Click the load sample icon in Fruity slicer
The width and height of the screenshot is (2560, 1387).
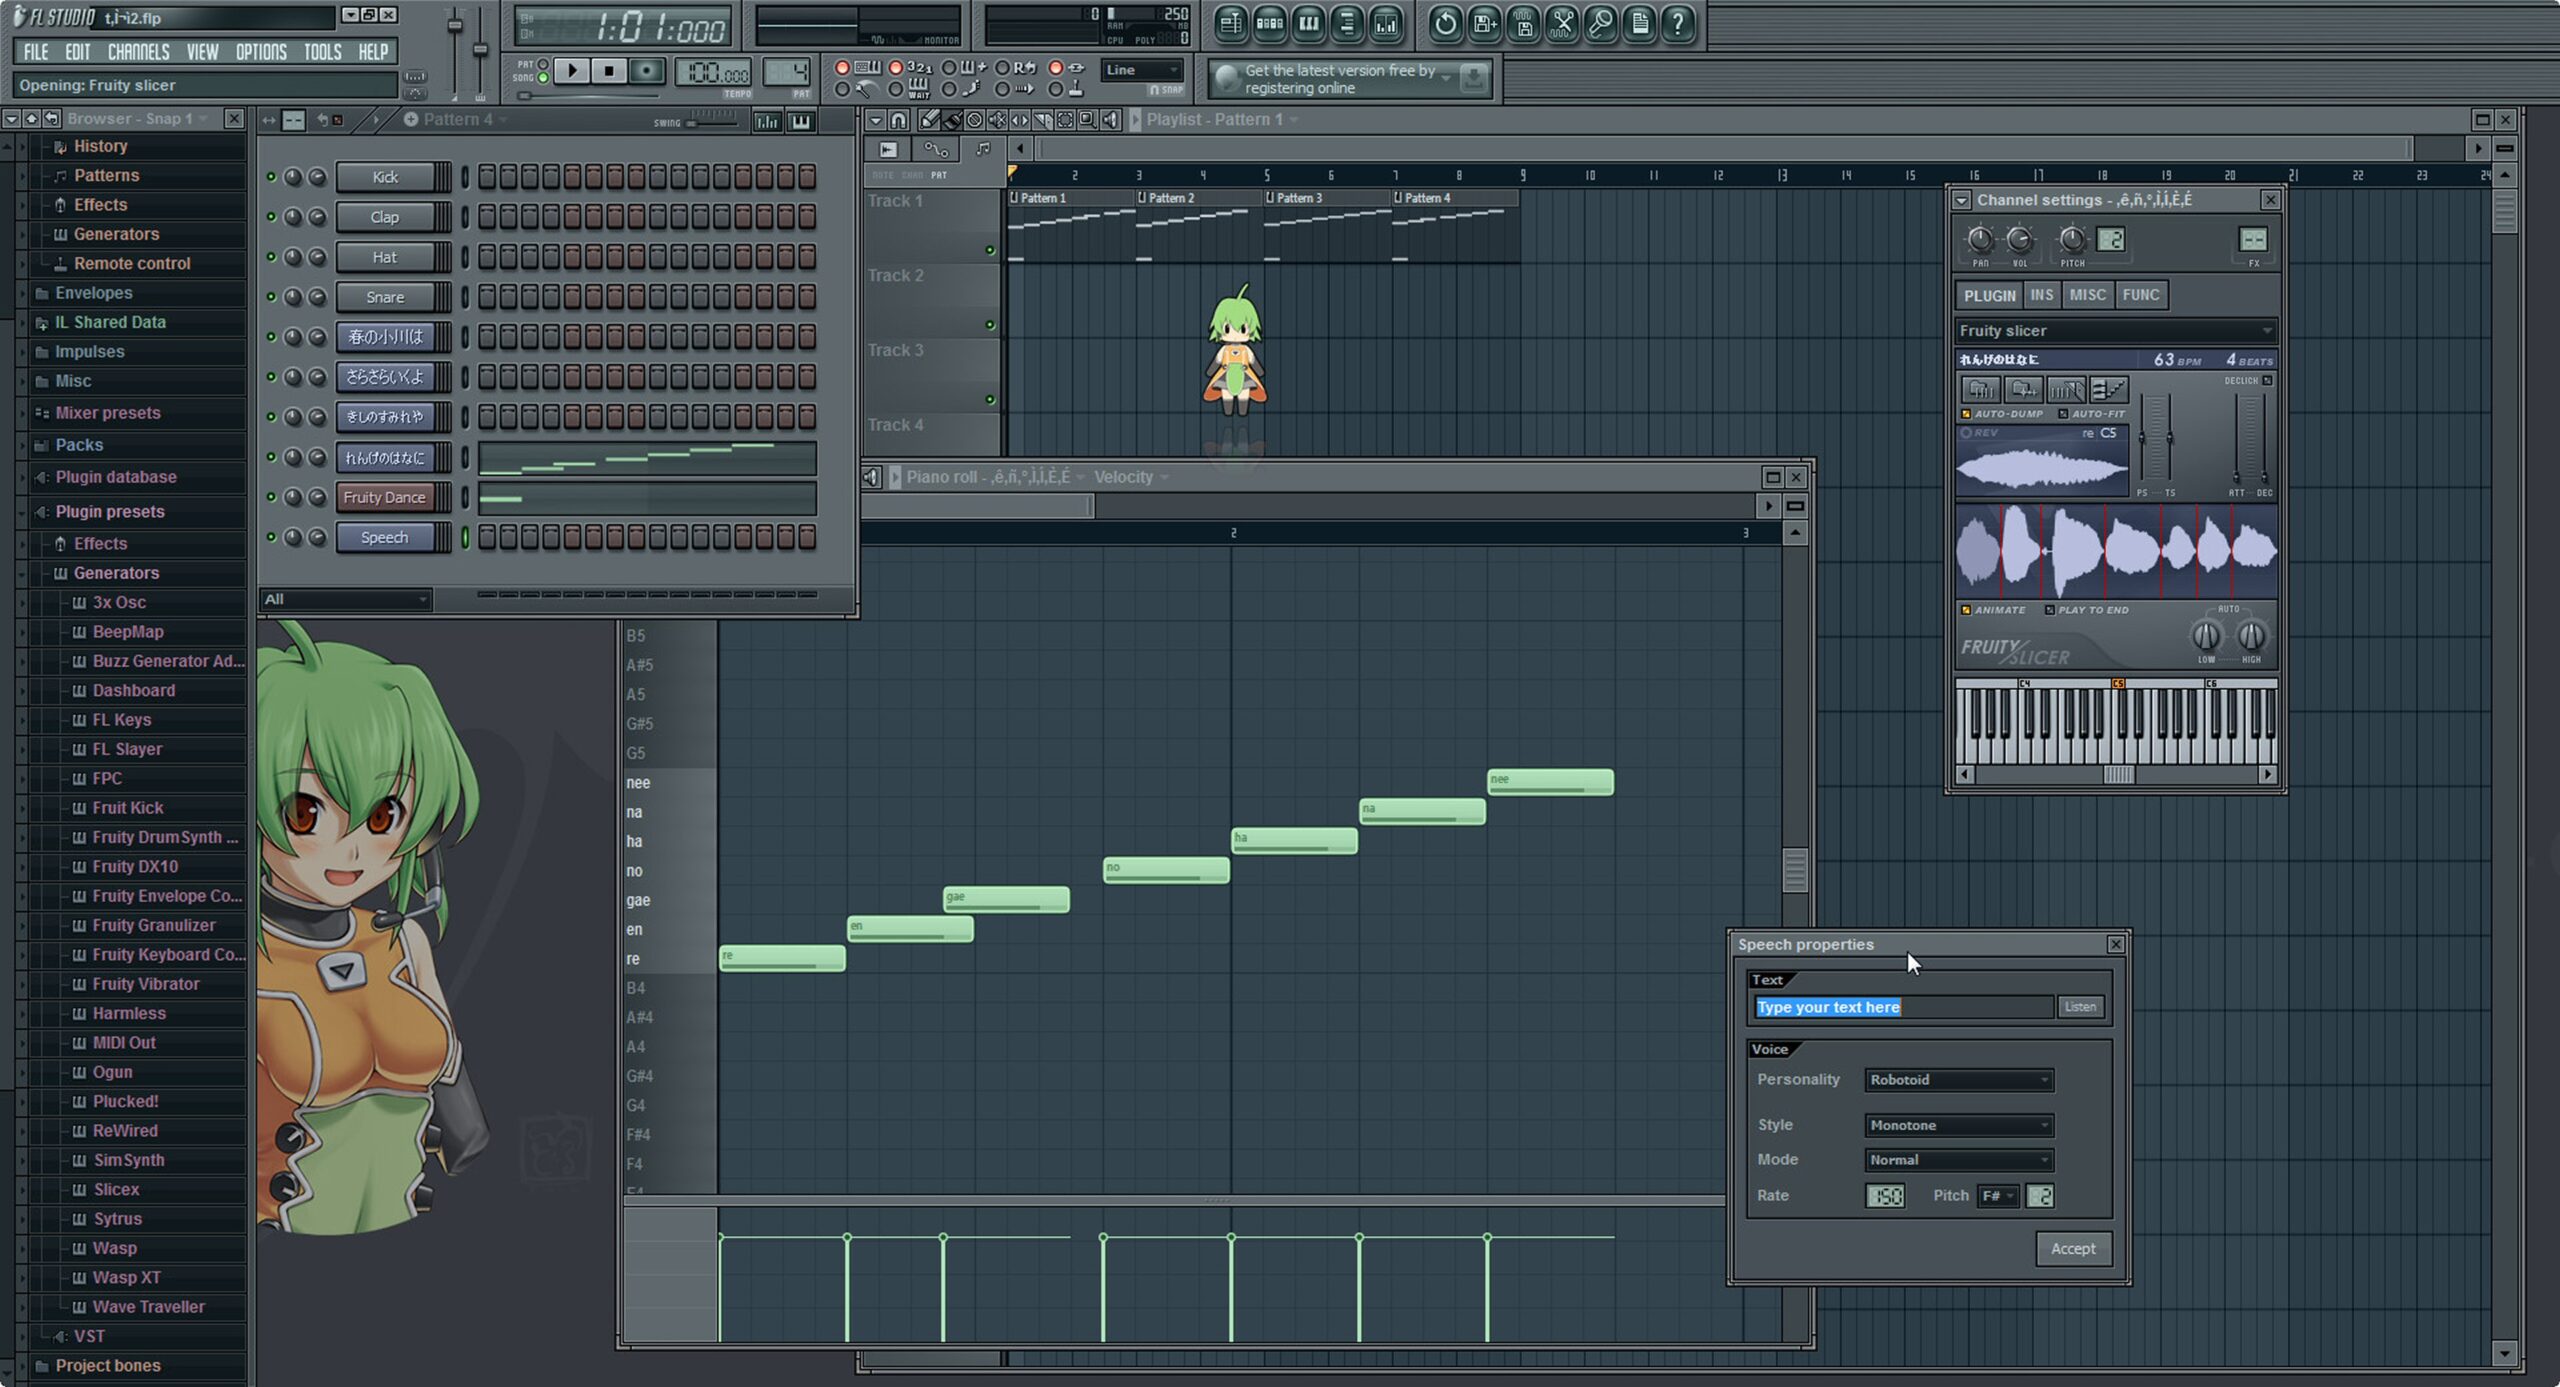pos(1980,389)
